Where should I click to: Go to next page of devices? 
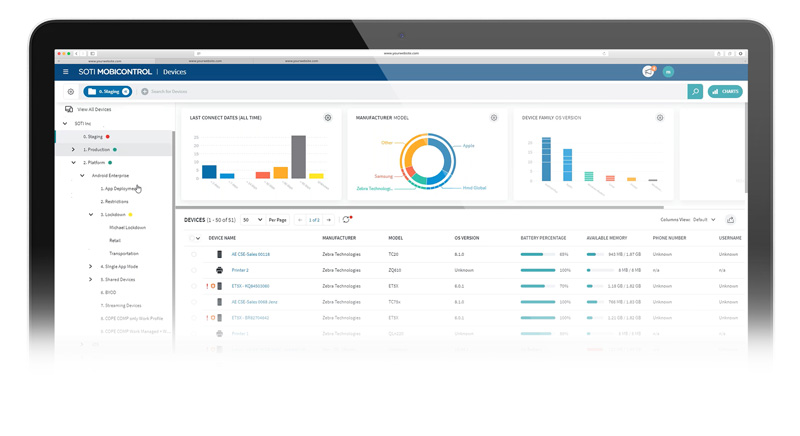[329, 220]
